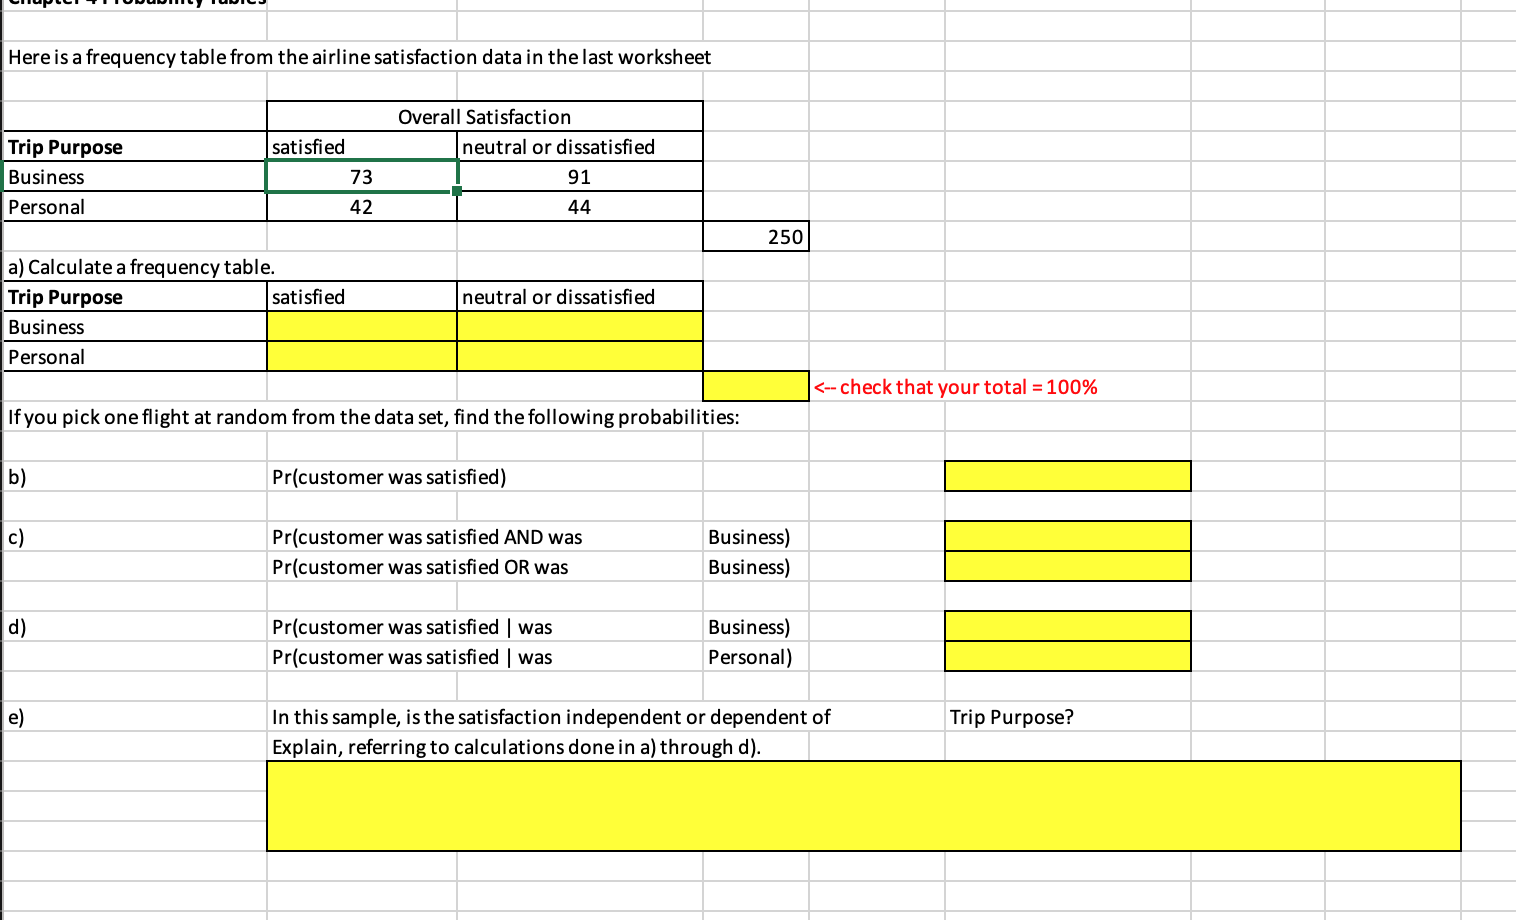Click the yellow Business satisfied frequency cell
This screenshot has height=920, width=1516.
pos(360,326)
